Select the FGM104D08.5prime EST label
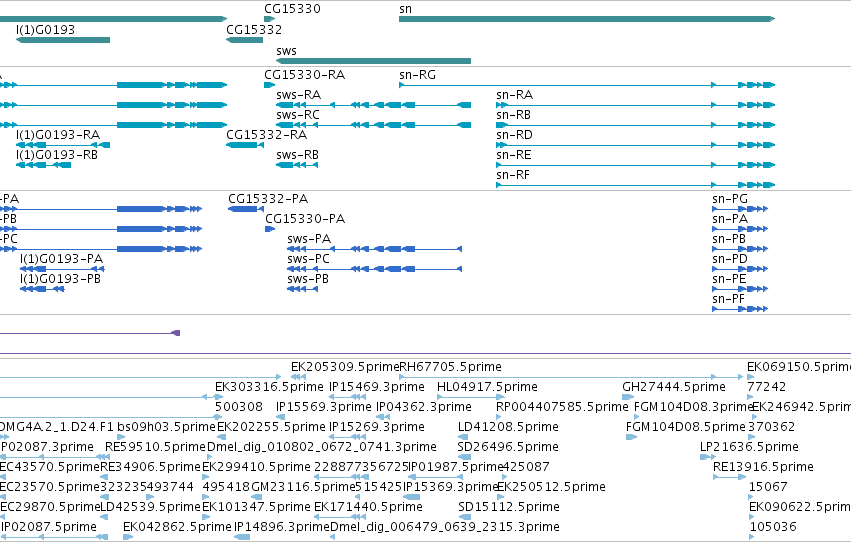The width and height of the screenshot is (851, 542). coord(686,428)
